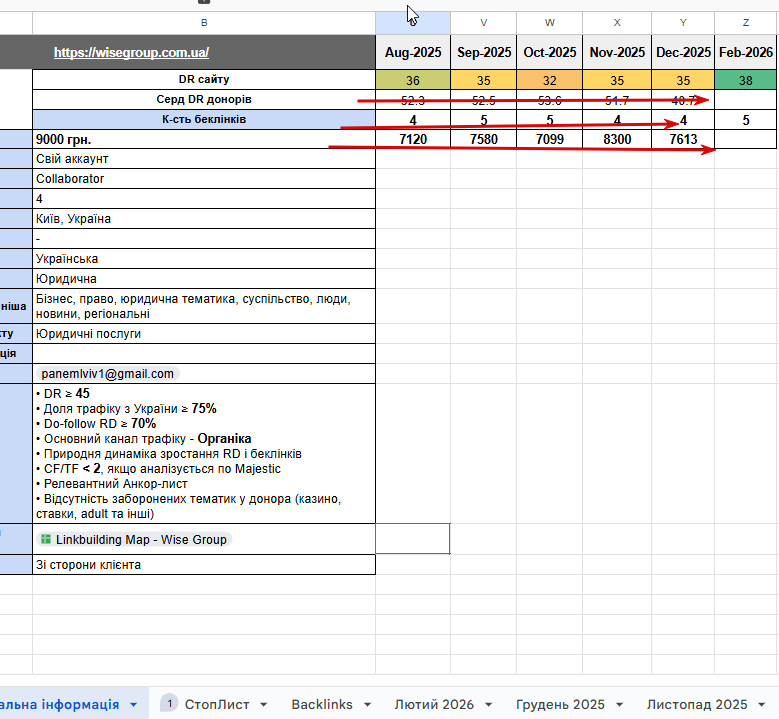Select the cell with value 7099
The image size is (779, 719).
pyautogui.click(x=549, y=139)
